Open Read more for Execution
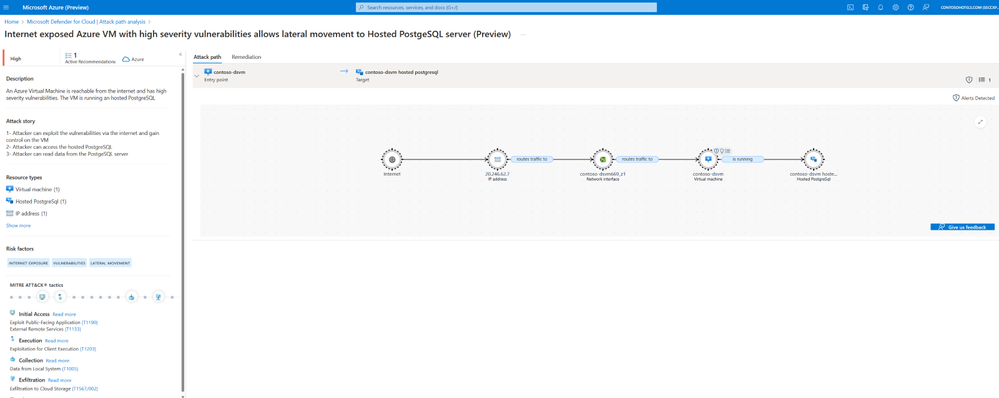Screen dimensions: 999x398 click(x=56, y=341)
